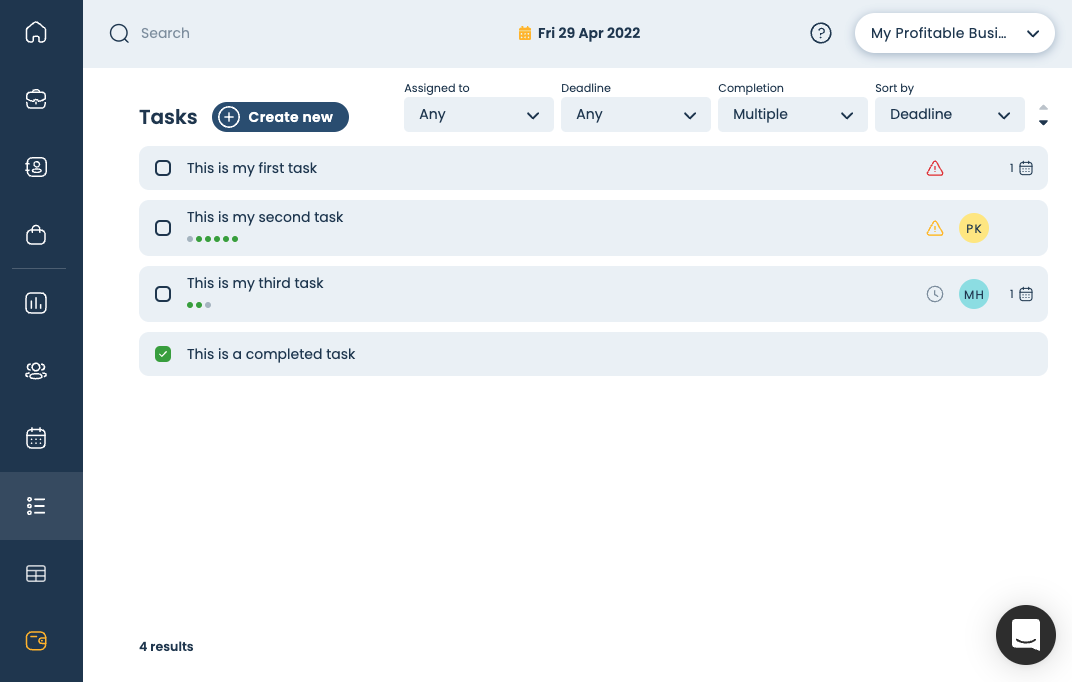Mark 'This is my second task' complete
Viewport: 1072px width, 682px height.
163,228
